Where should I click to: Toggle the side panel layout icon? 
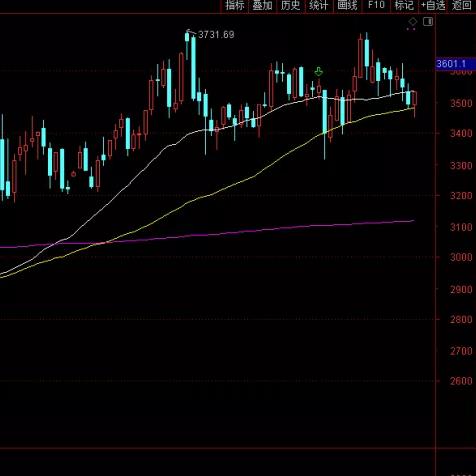point(428,22)
